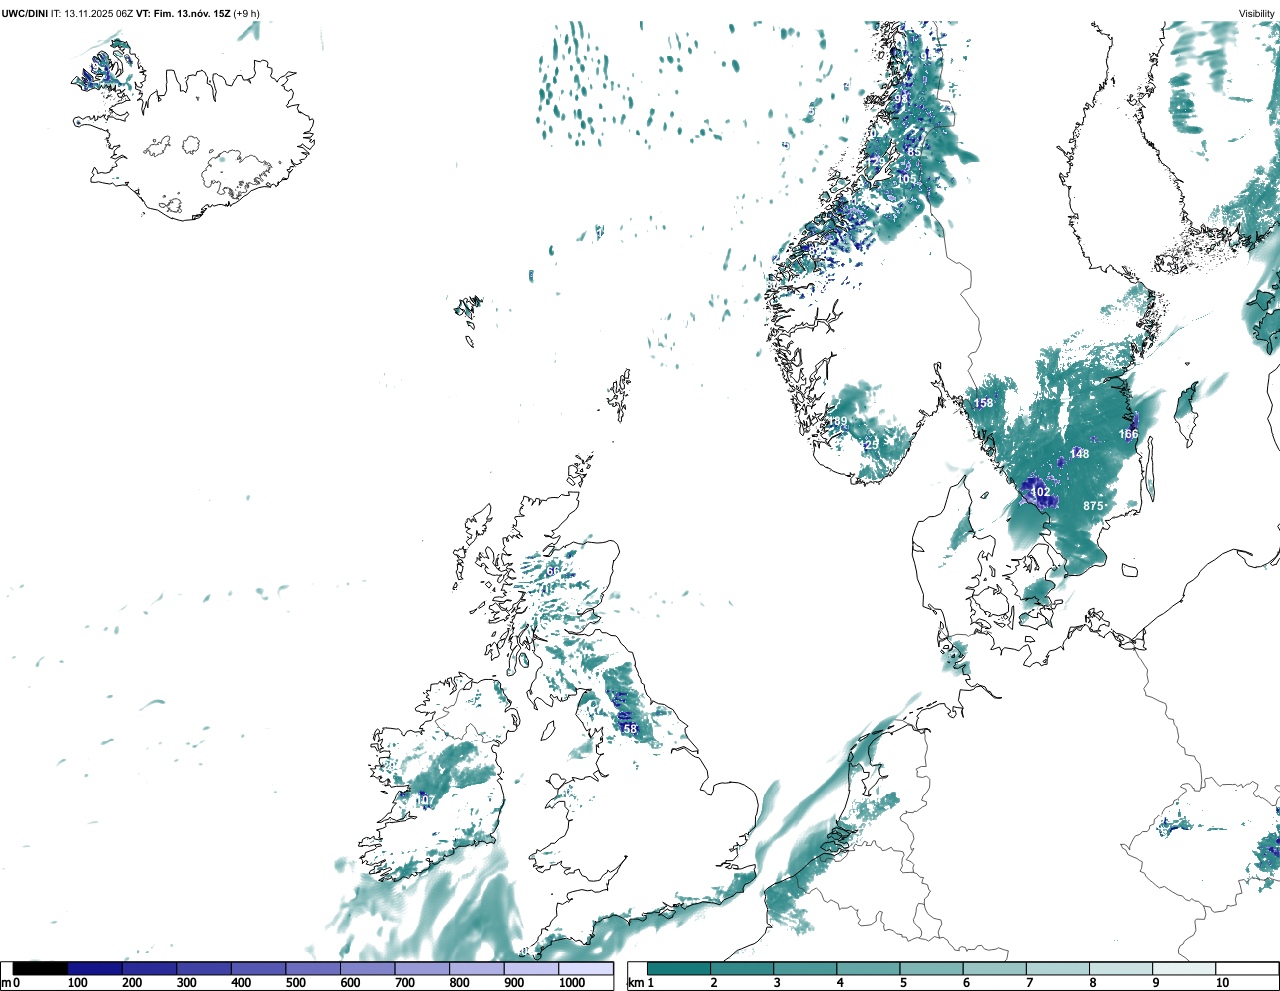Click the '166' value in eastern Sweden
The image size is (1280, 991).
1128,434
